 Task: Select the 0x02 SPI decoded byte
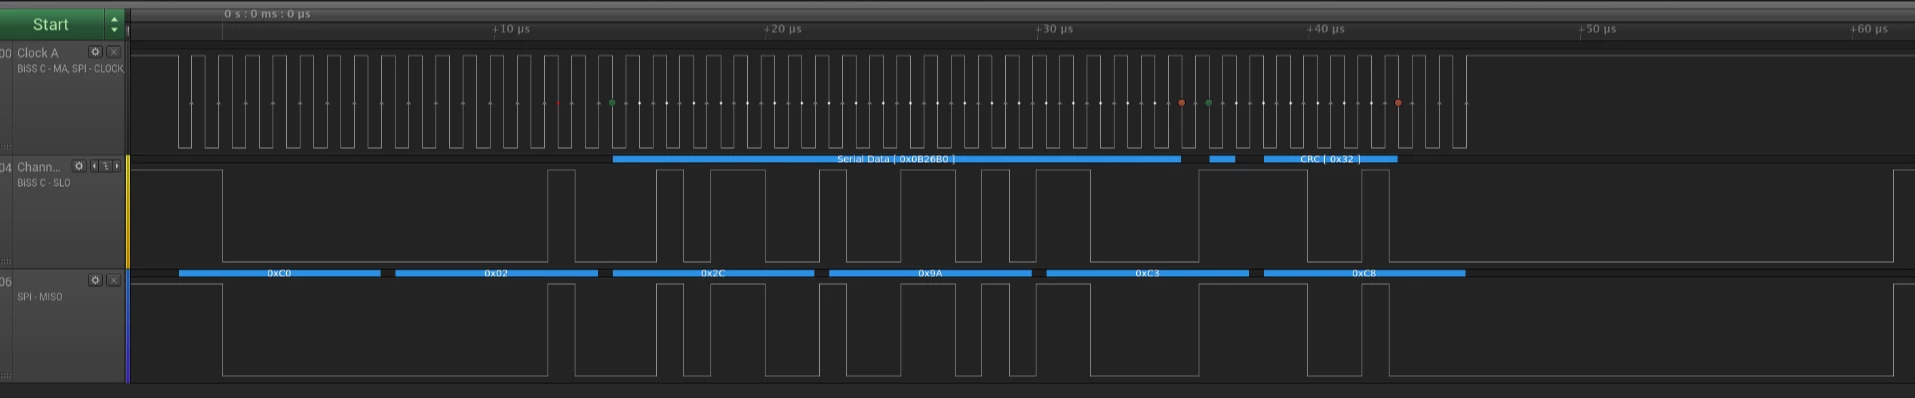coord(496,273)
